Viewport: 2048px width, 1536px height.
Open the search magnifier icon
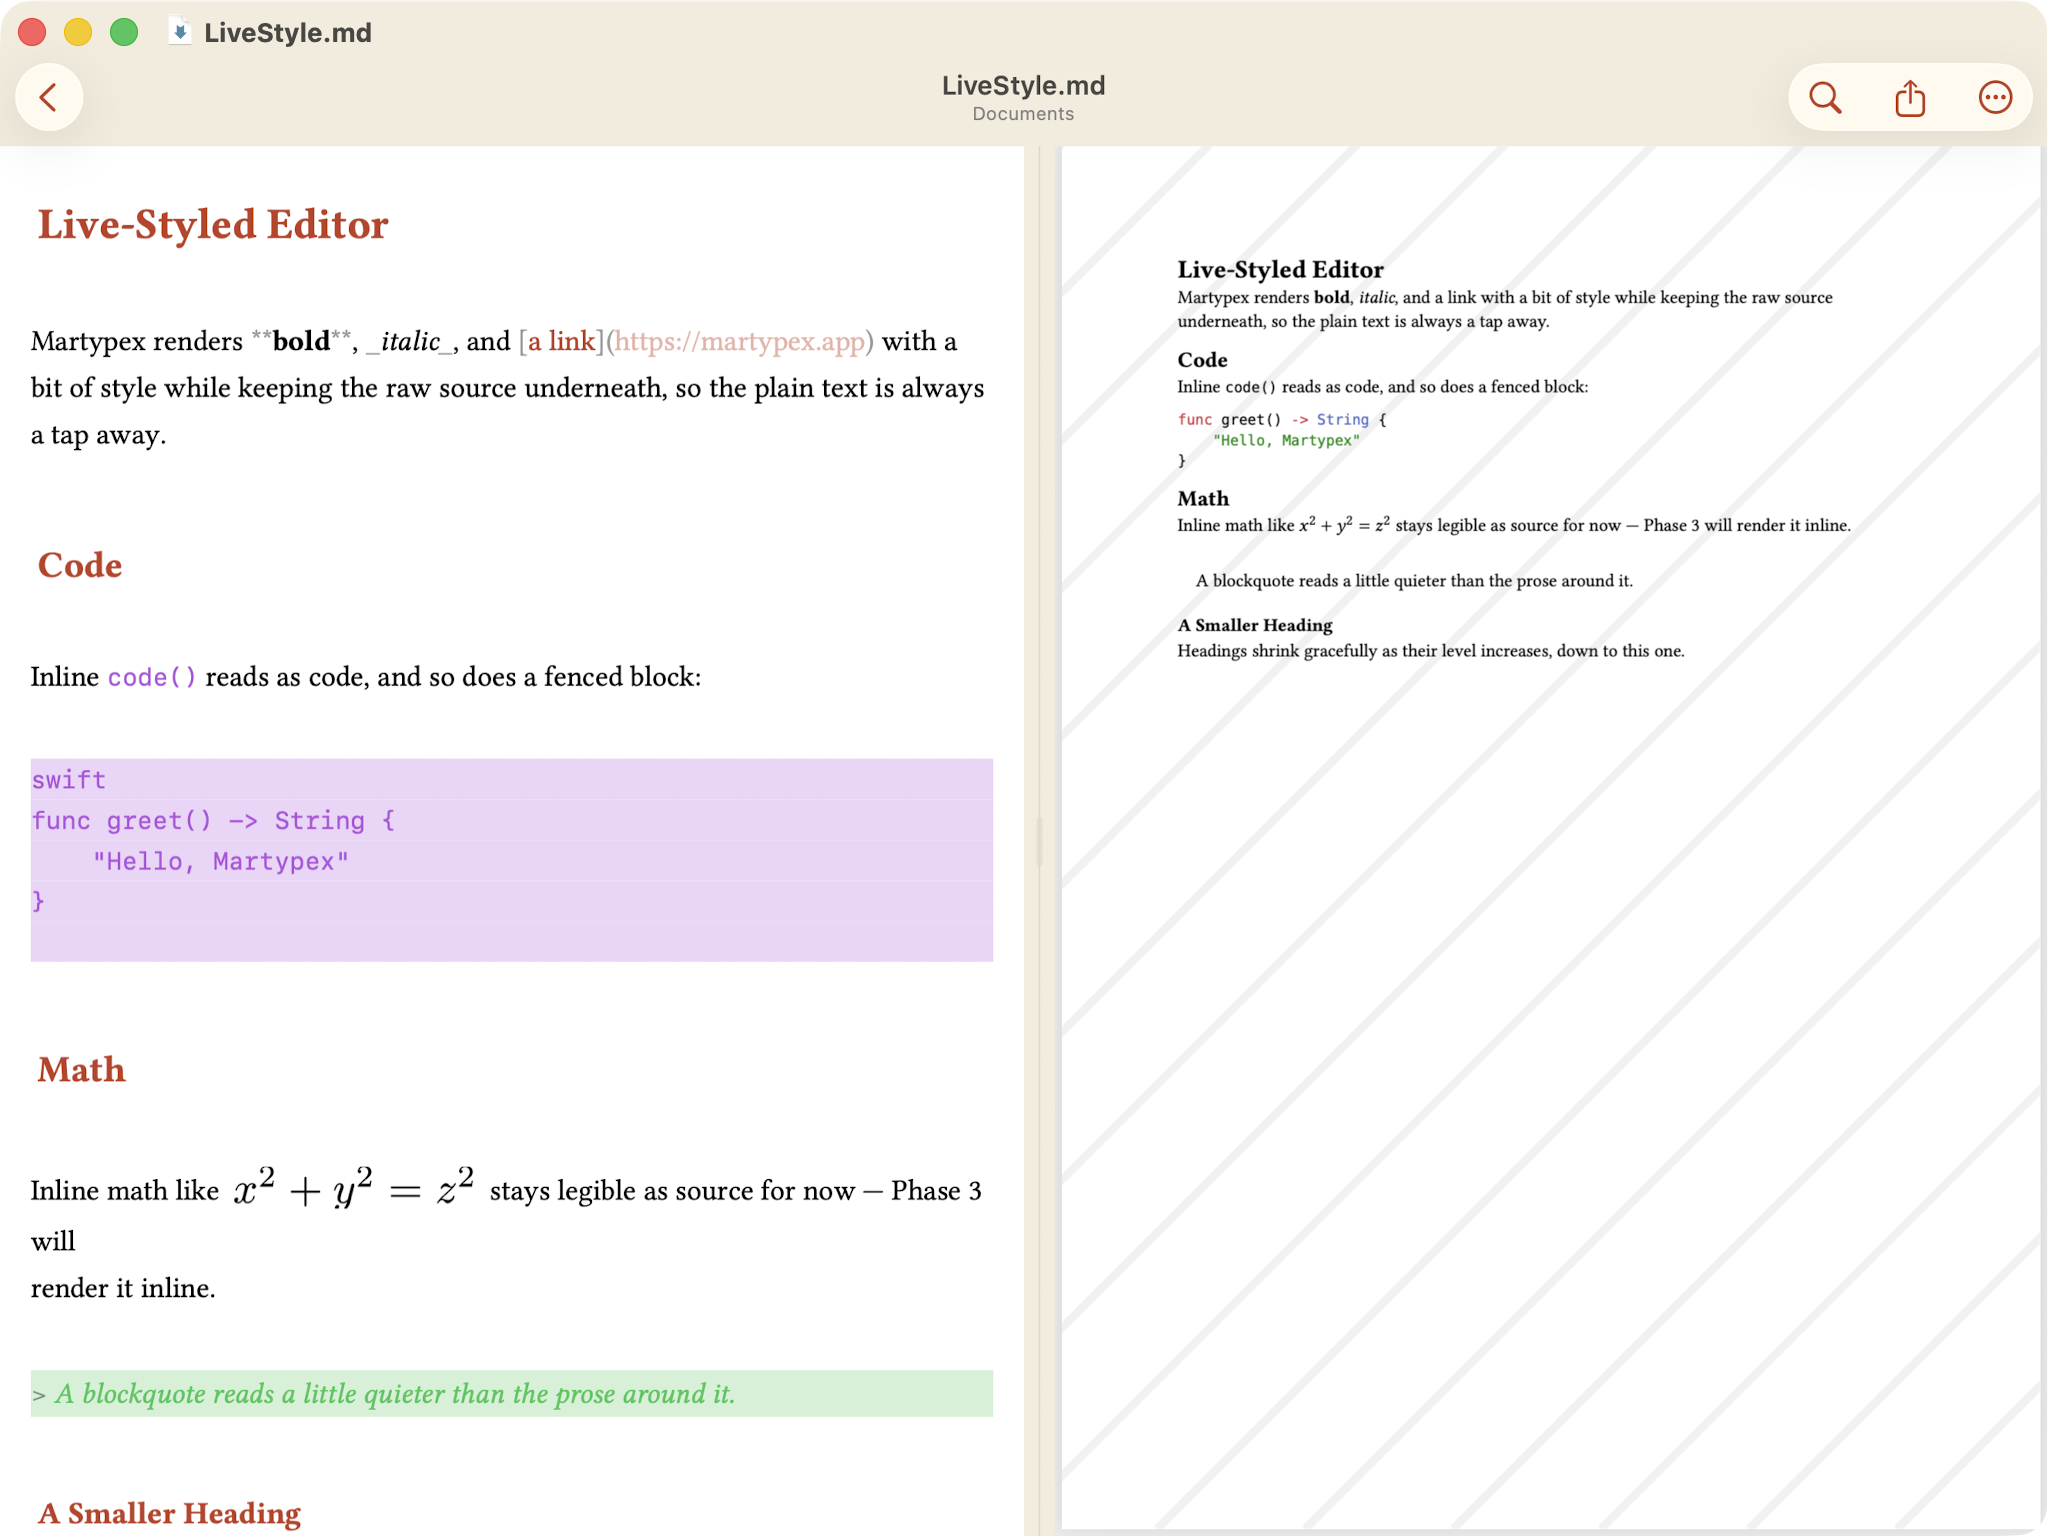tap(1825, 97)
